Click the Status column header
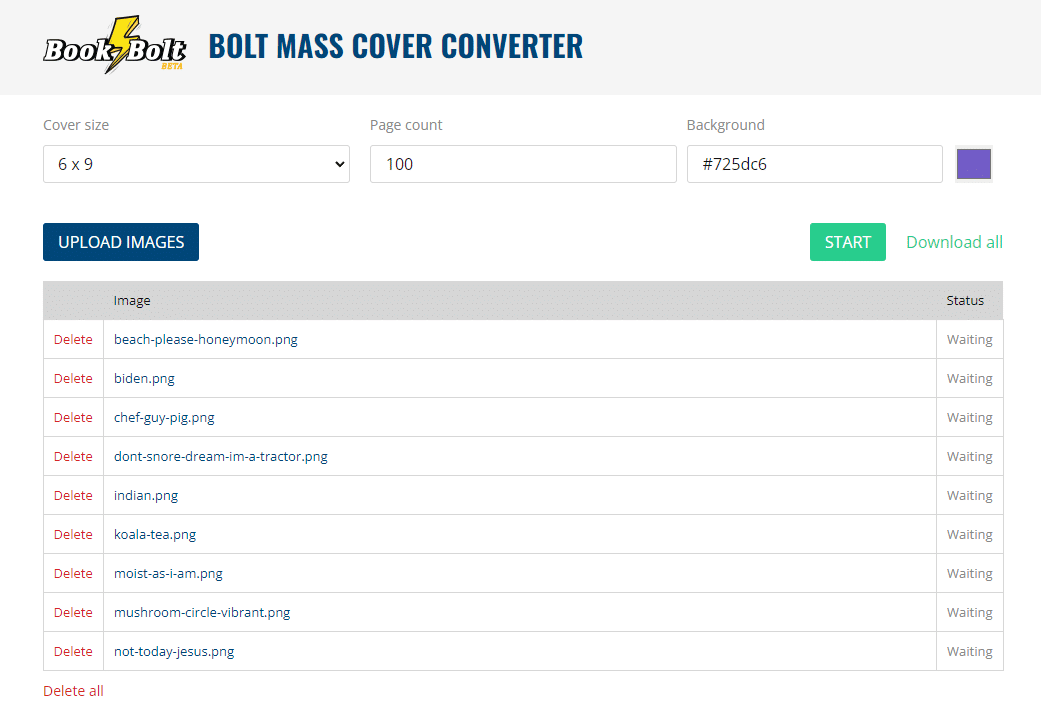The width and height of the screenshot is (1041, 718). click(x=965, y=301)
